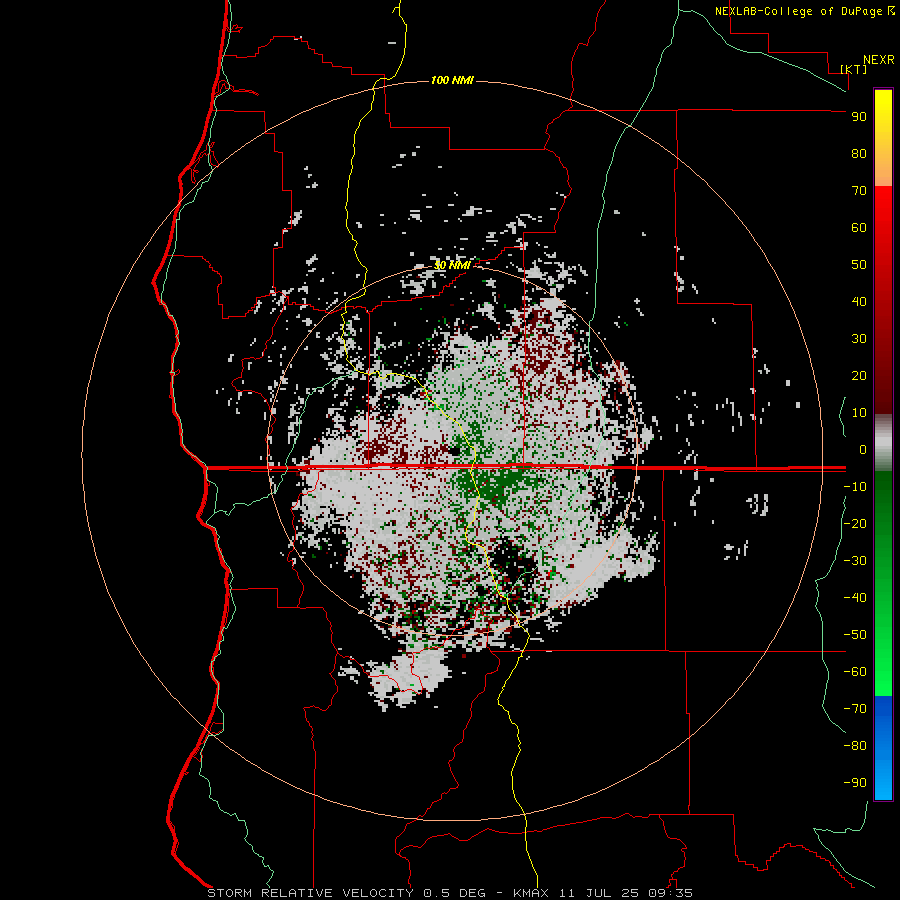
Task: Click the 50 value on the velocity scale
Action: [859, 265]
